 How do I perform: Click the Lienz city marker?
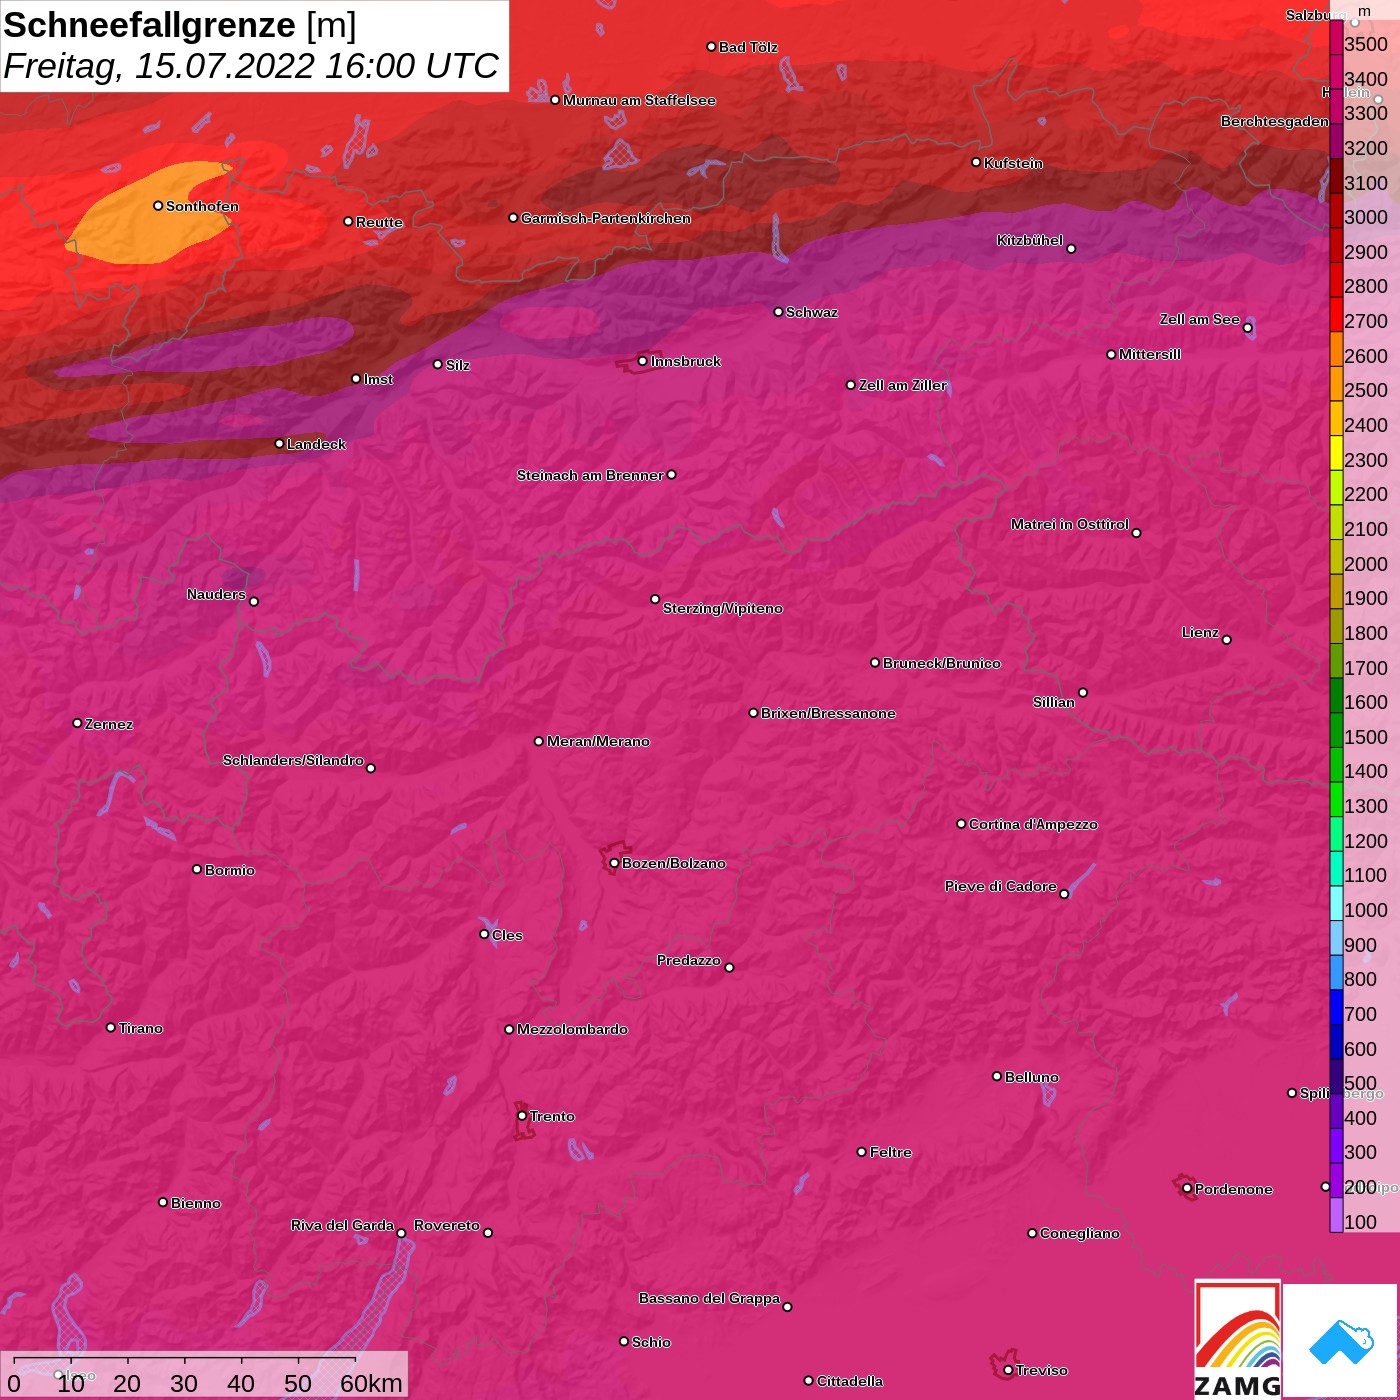[1227, 639]
